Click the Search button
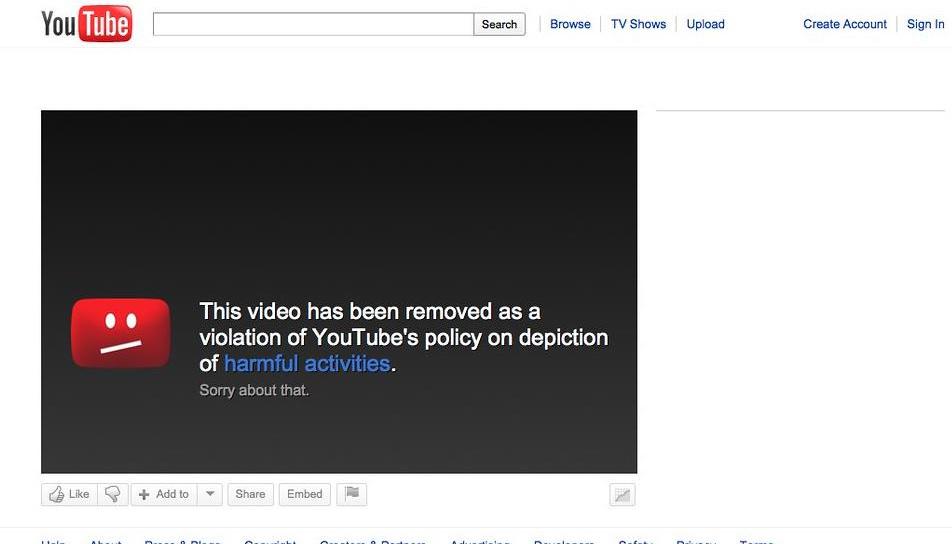The image size is (952, 544). click(499, 24)
